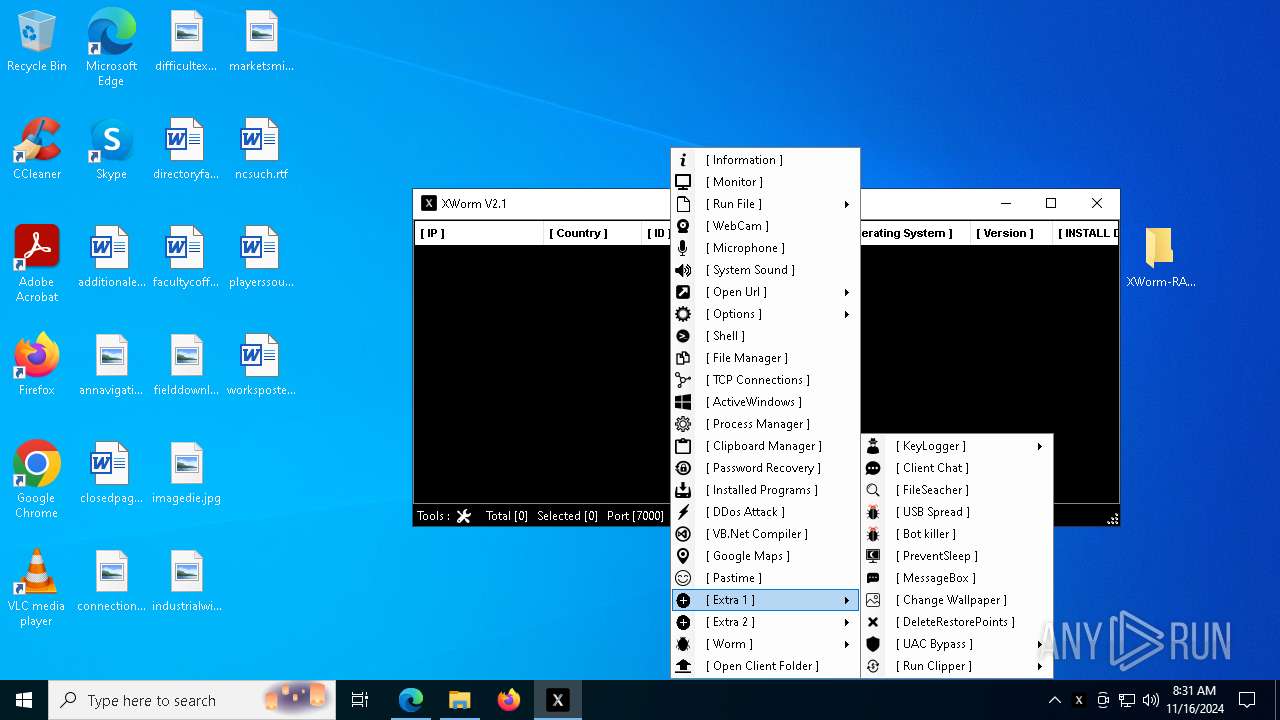Click the MessageBox icon in the submenu
The height and width of the screenshot is (720, 1280).
coord(873,578)
